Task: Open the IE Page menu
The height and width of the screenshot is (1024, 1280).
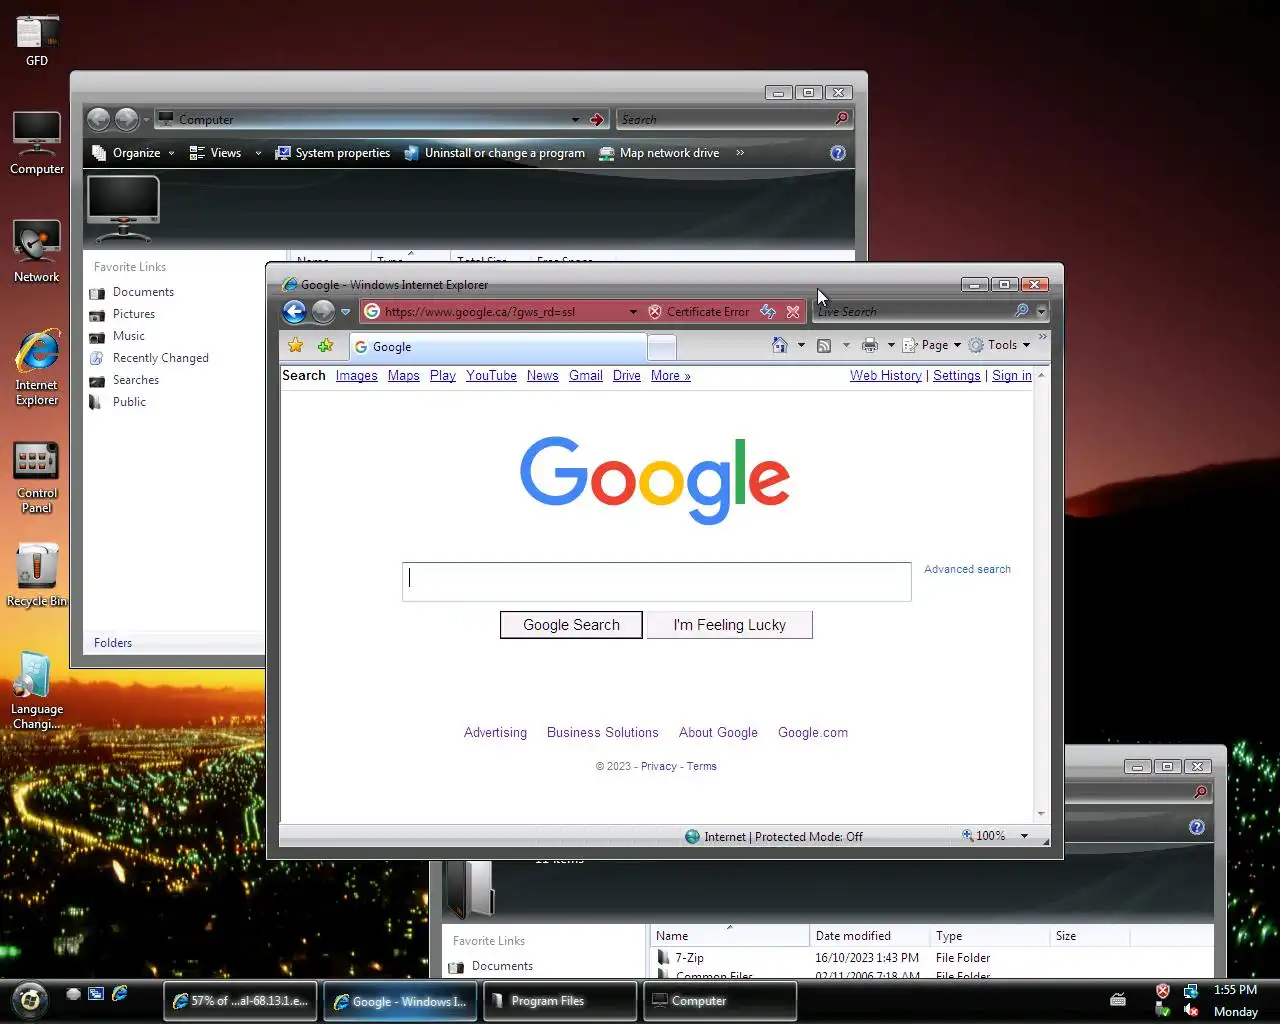Action: point(931,345)
